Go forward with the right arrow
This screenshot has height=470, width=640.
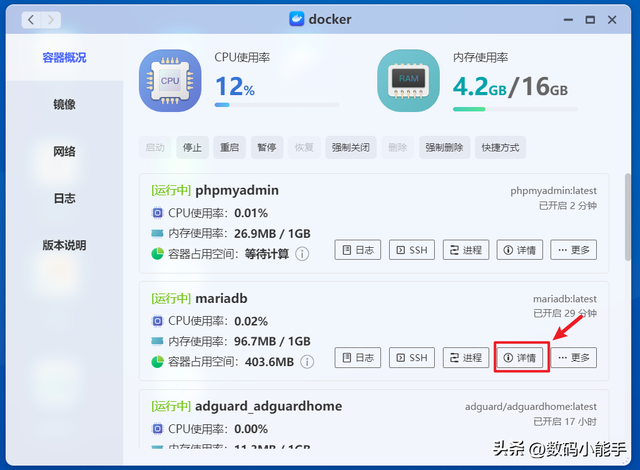point(51,20)
